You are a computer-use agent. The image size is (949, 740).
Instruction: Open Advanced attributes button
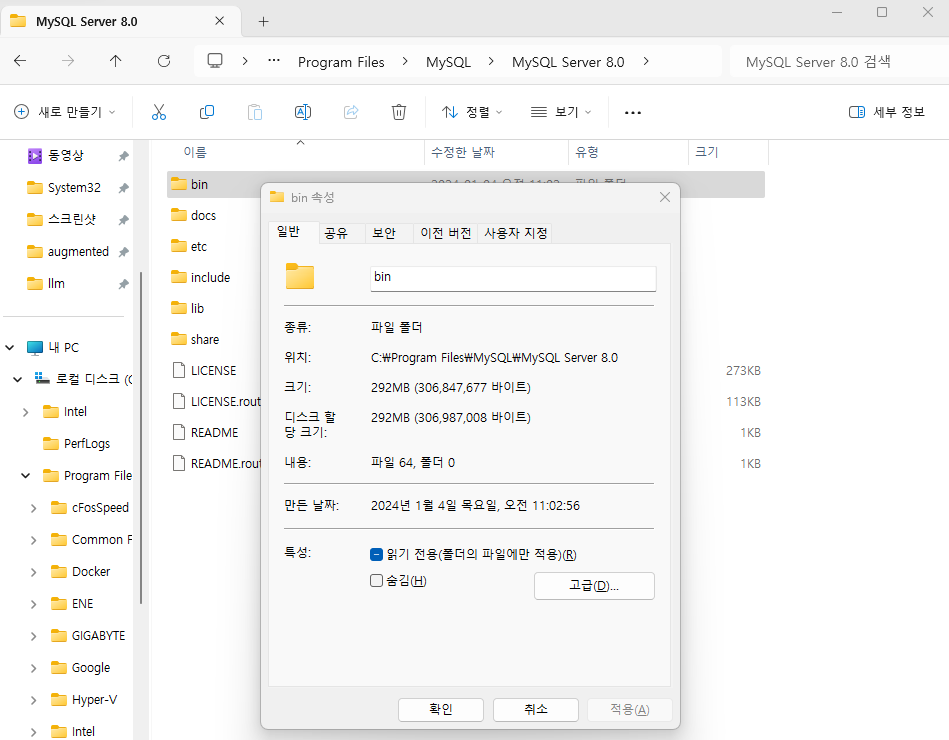pyautogui.click(x=594, y=586)
